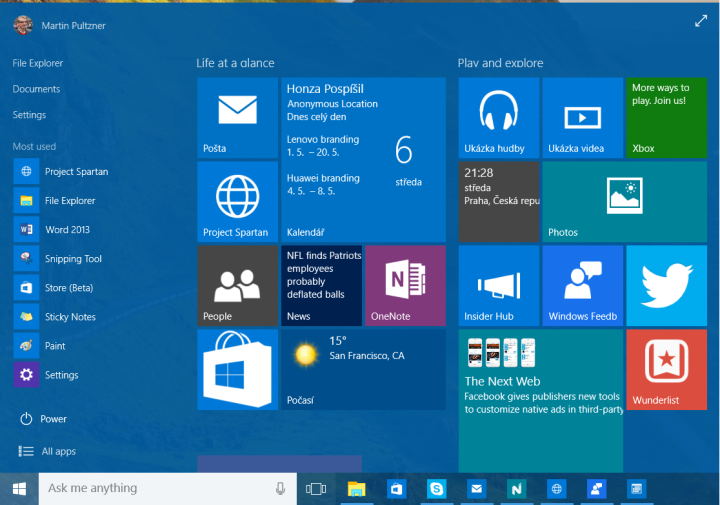Click the Most used heading
720x505 pixels.
coord(34,146)
